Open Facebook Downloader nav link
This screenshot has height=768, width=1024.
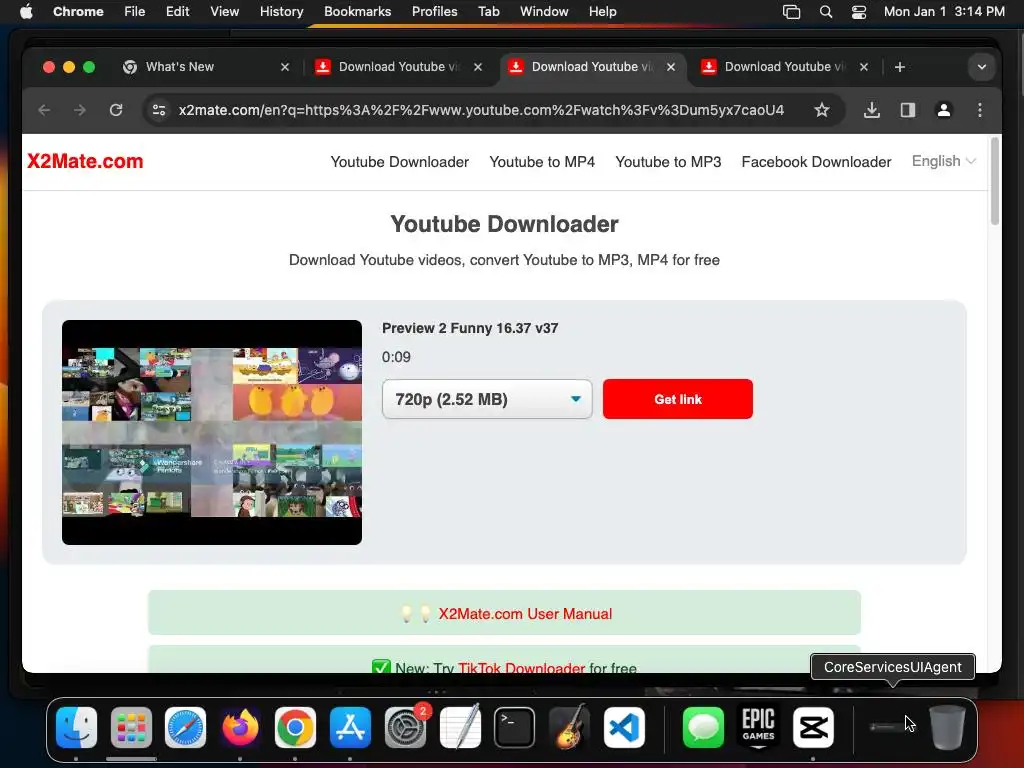pyautogui.click(x=816, y=162)
